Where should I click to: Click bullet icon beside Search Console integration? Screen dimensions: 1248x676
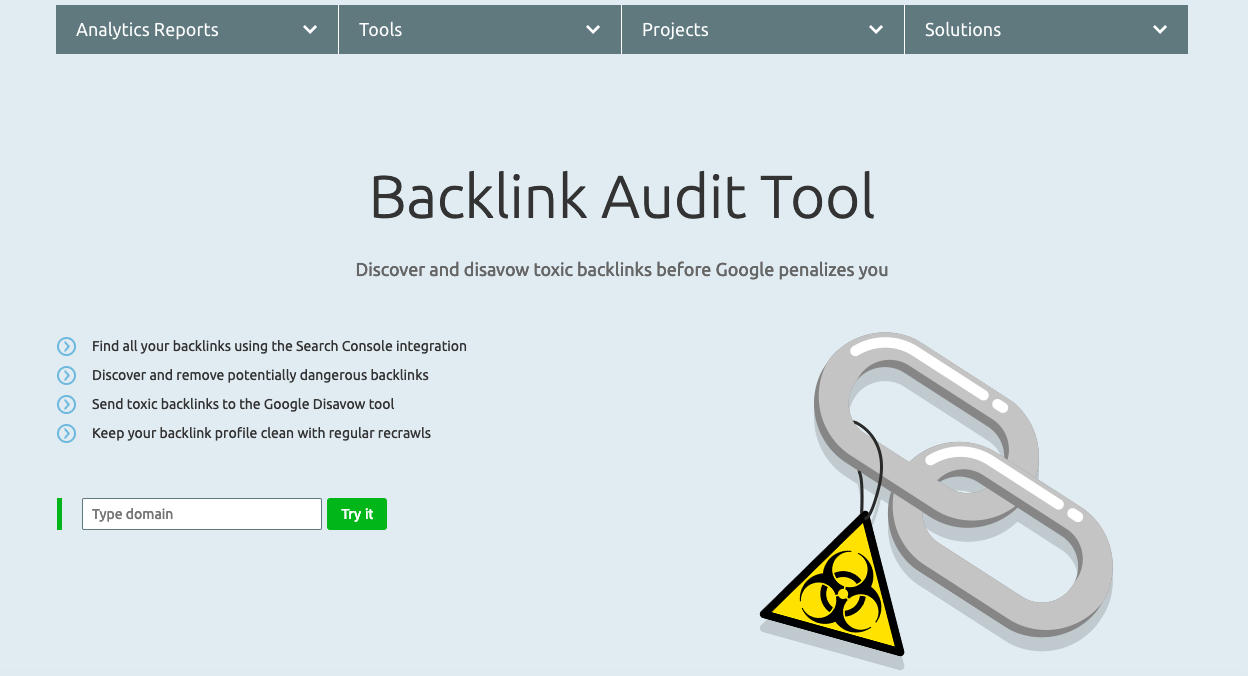(67, 347)
